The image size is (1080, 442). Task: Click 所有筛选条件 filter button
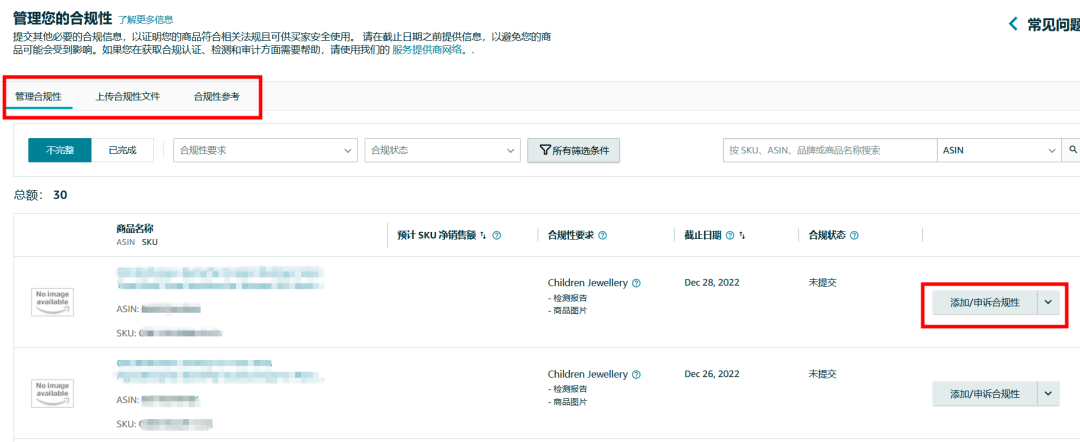pyautogui.click(x=573, y=150)
